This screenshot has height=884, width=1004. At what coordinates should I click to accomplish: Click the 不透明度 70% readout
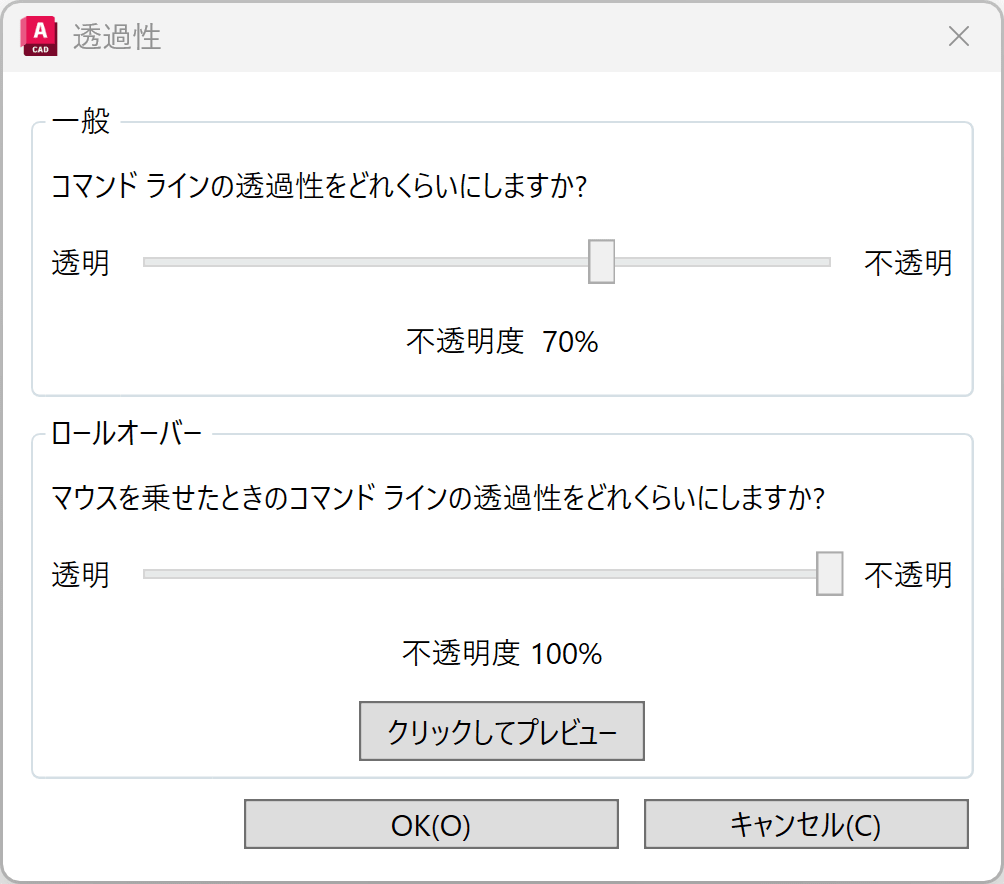[x=502, y=342]
